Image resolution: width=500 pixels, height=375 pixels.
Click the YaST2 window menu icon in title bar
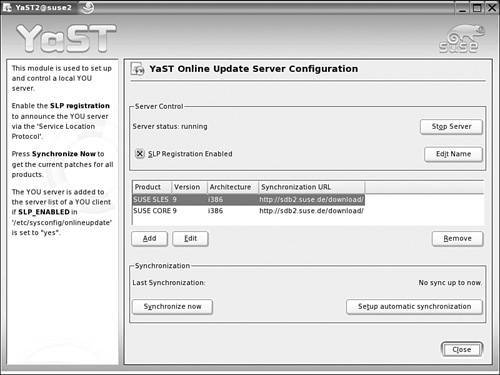pyautogui.click(x=7, y=7)
